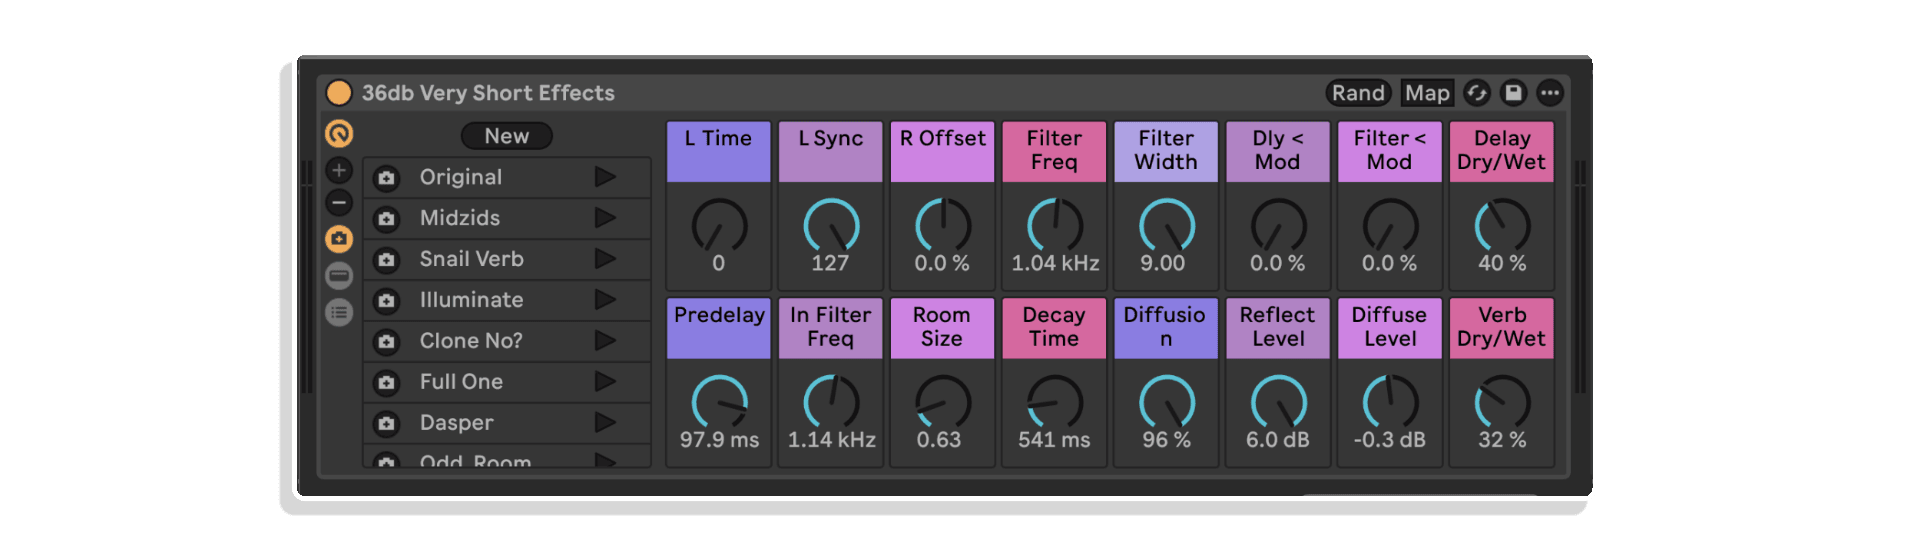Select the Midzids variation name

pyautogui.click(x=460, y=218)
